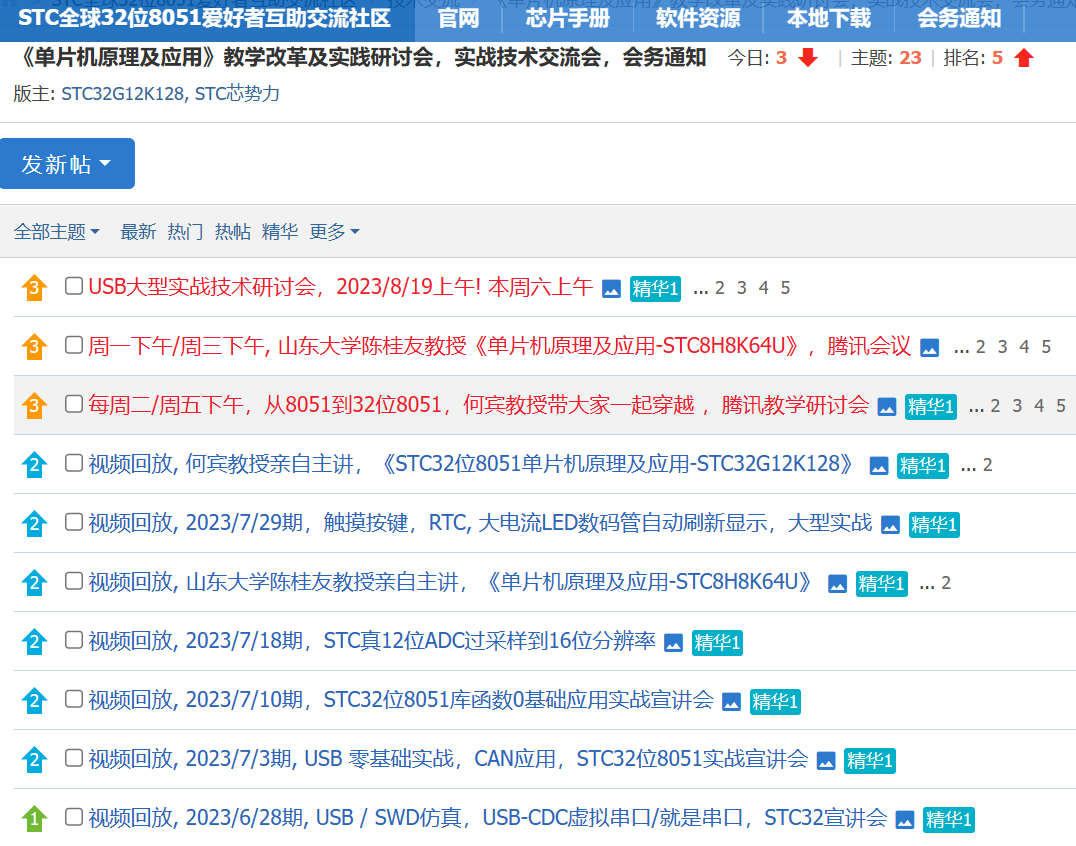Open 会务通知 in the top navigation
Image resolution: width=1076 pixels, height=846 pixels.
pyautogui.click(x=959, y=18)
